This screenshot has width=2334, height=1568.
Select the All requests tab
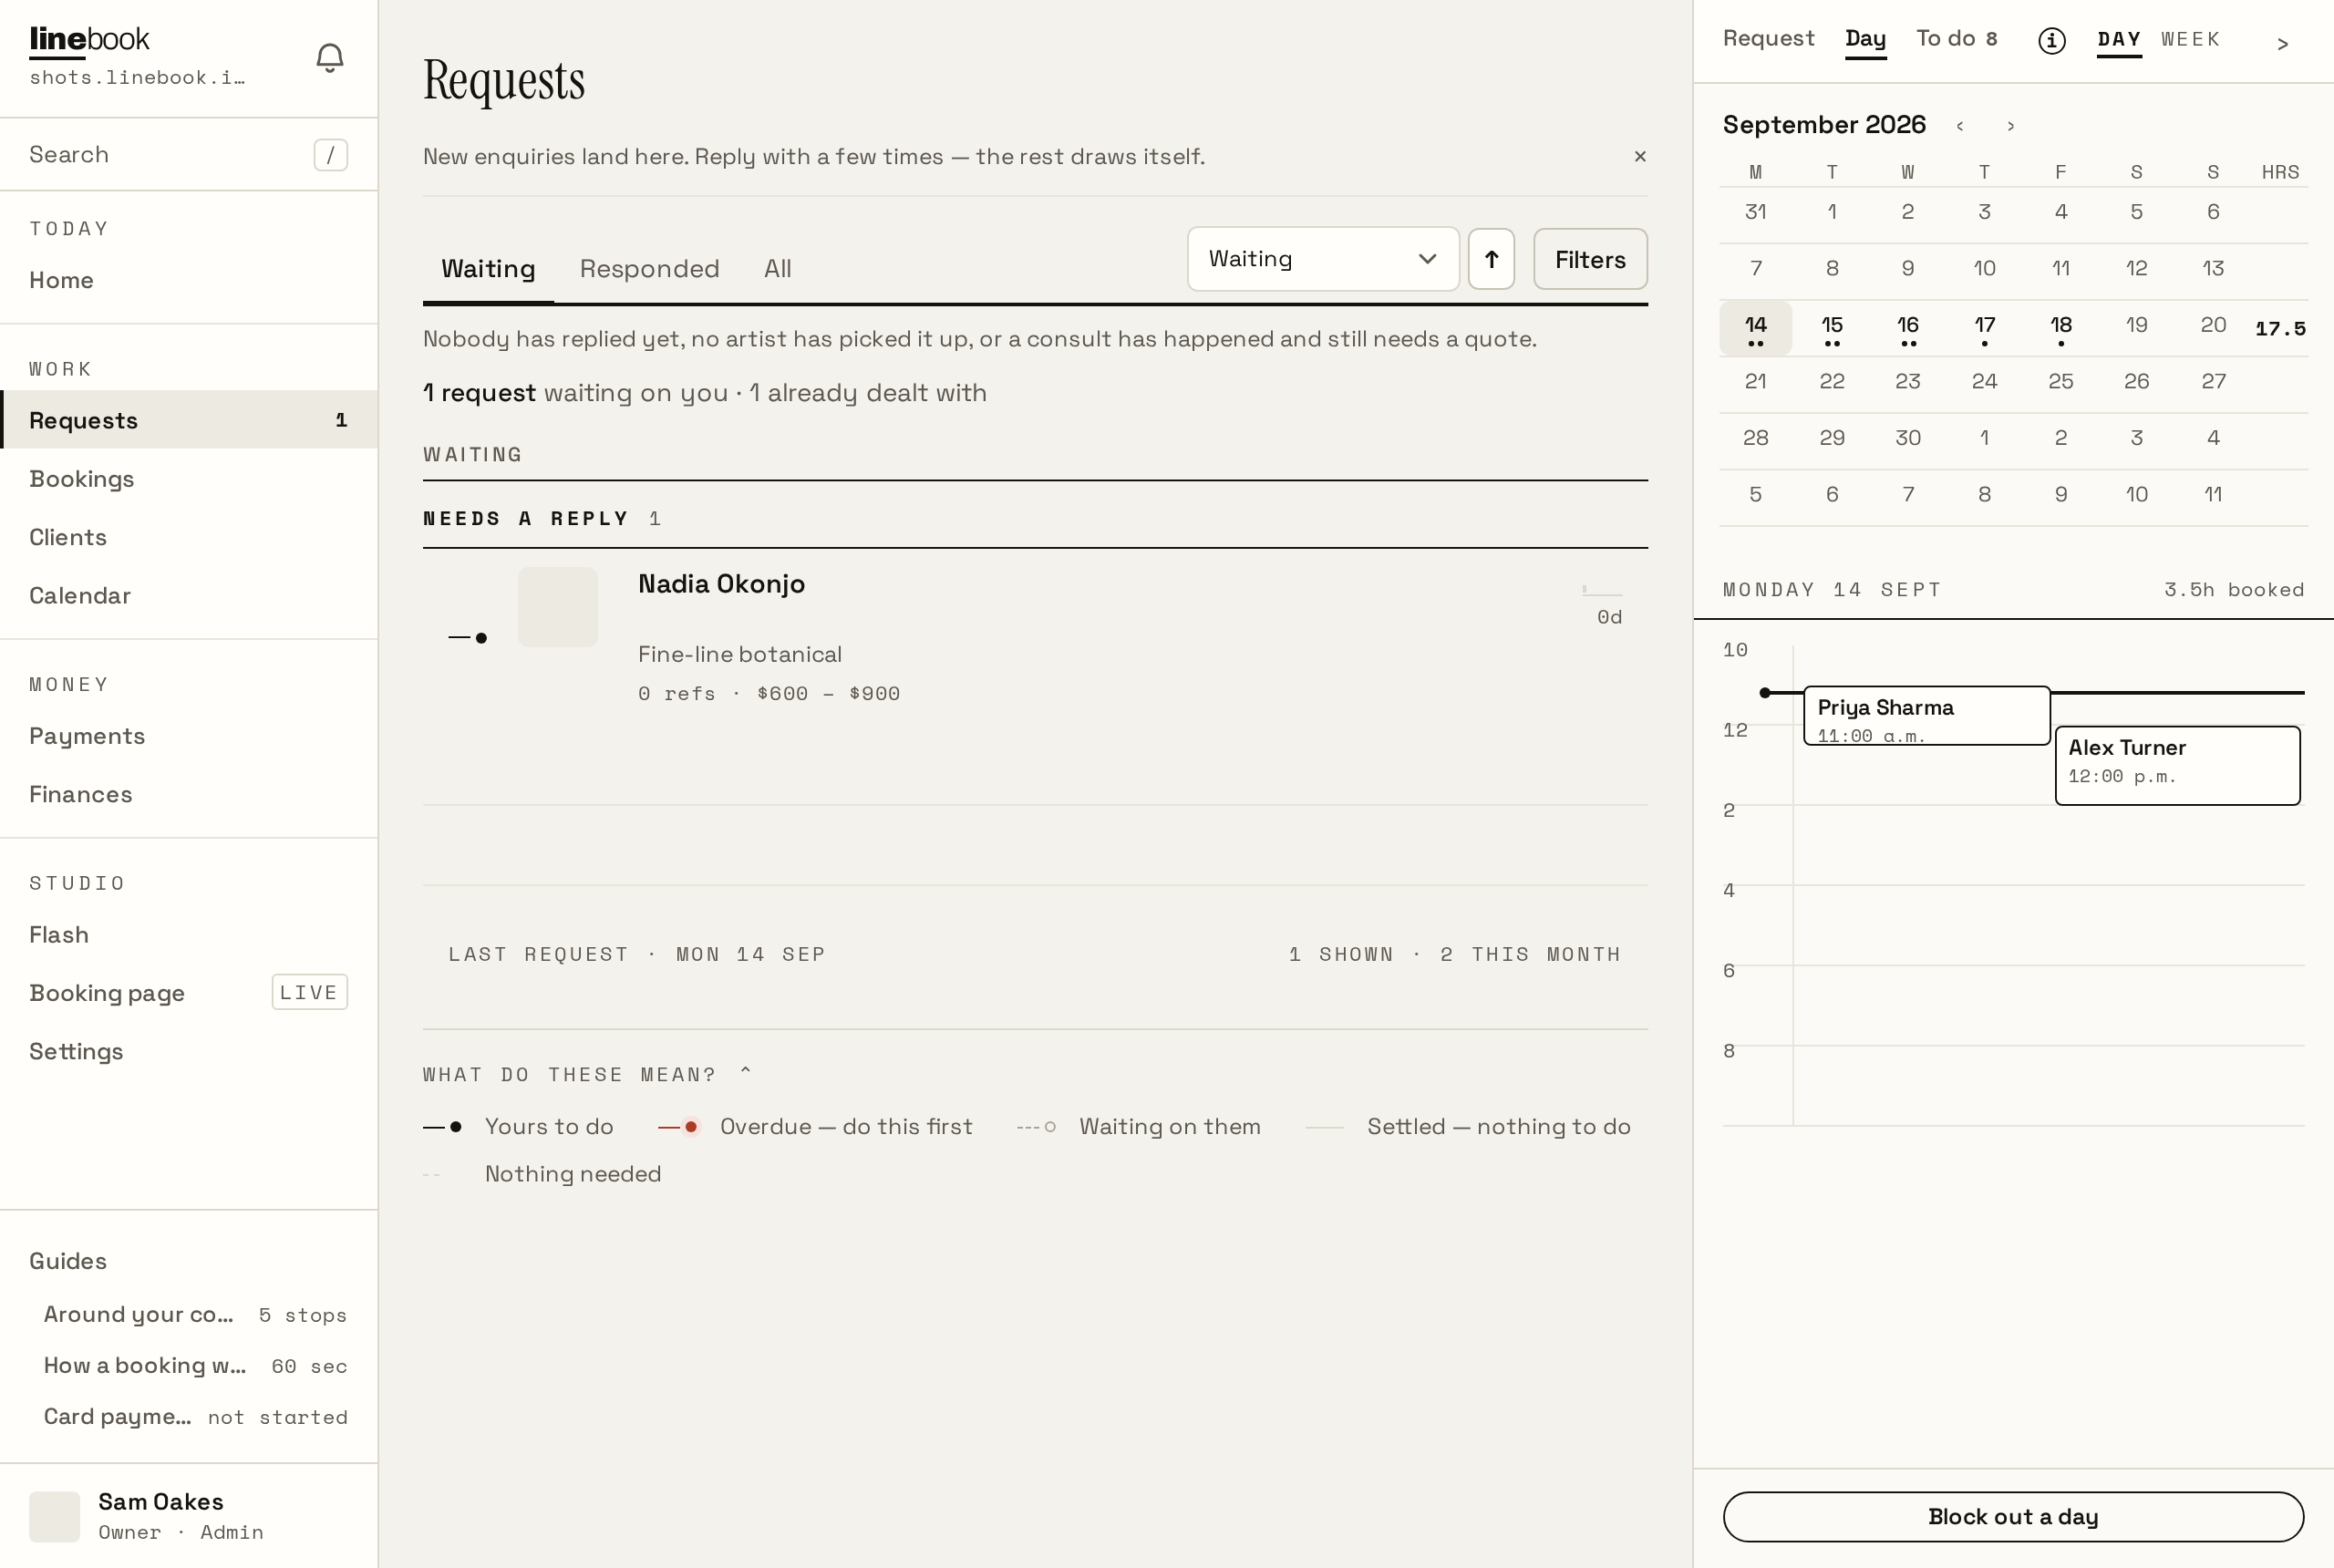point(777,269)
